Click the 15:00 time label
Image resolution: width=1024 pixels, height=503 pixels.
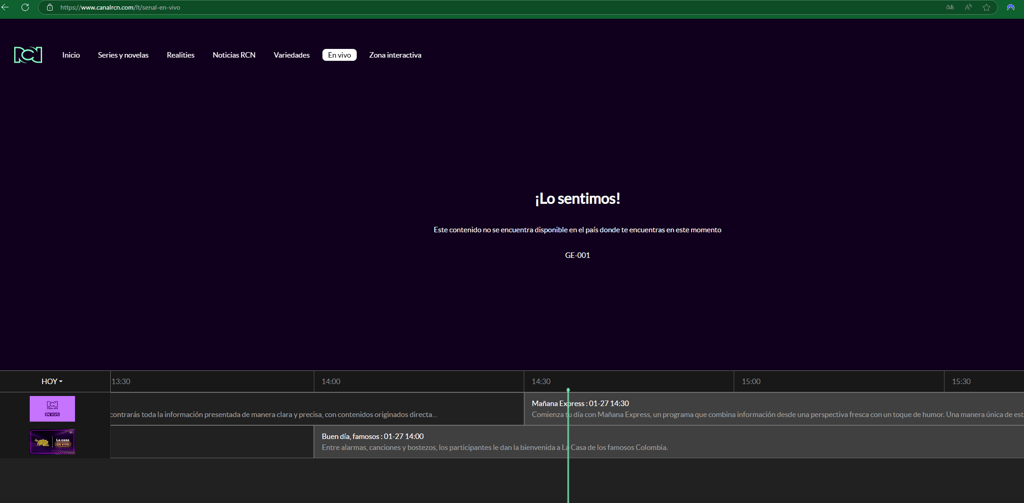pyautogui.click(x=751, y=381)
